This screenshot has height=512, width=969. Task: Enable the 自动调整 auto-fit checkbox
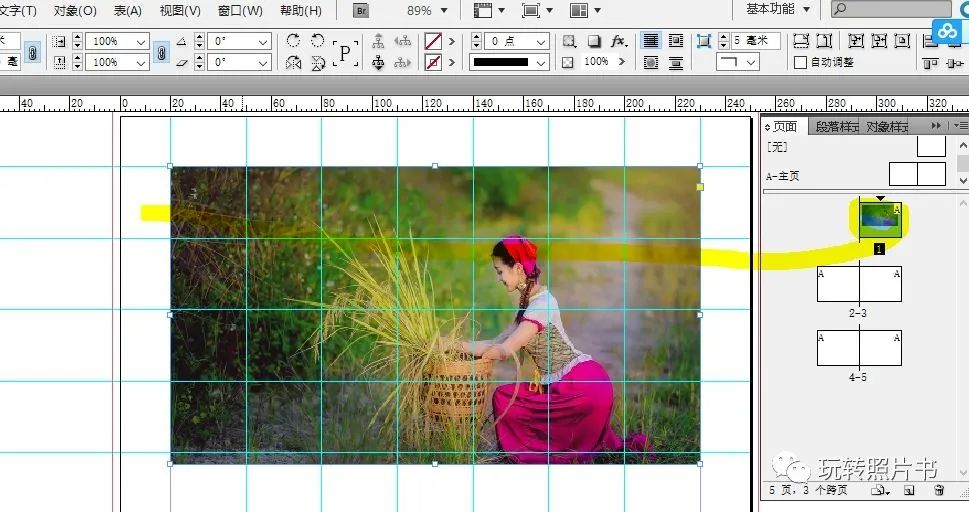[x=800, y=62]
